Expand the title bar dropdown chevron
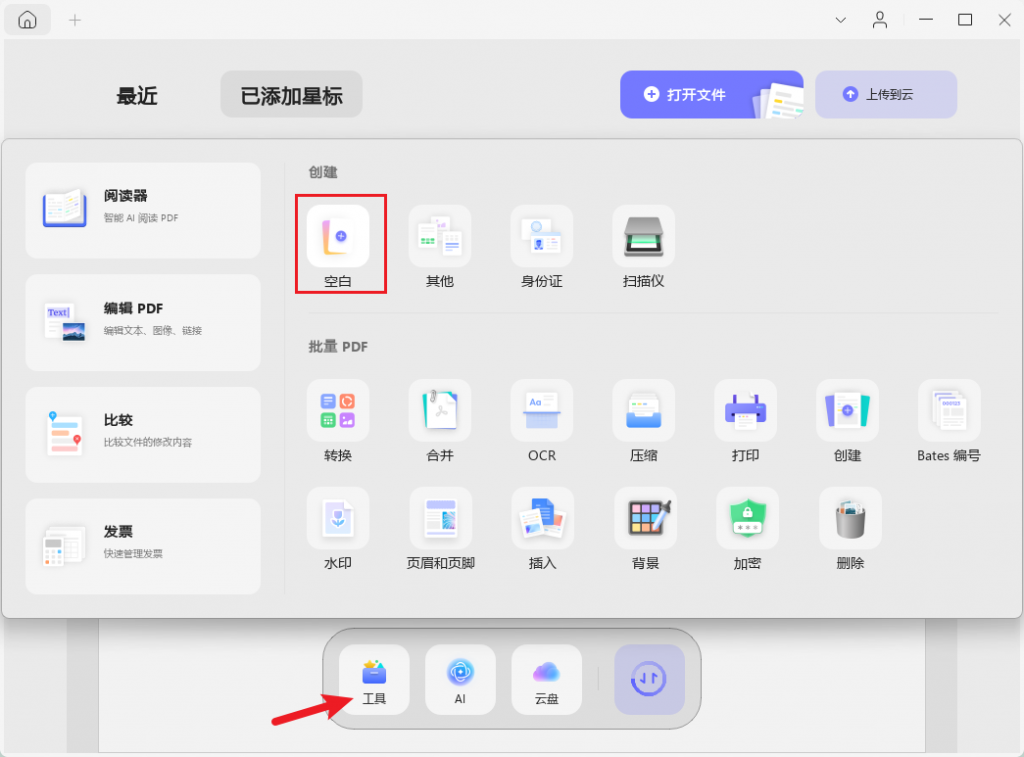This screenshot has width=1024, height=757. tap(841, 20)
